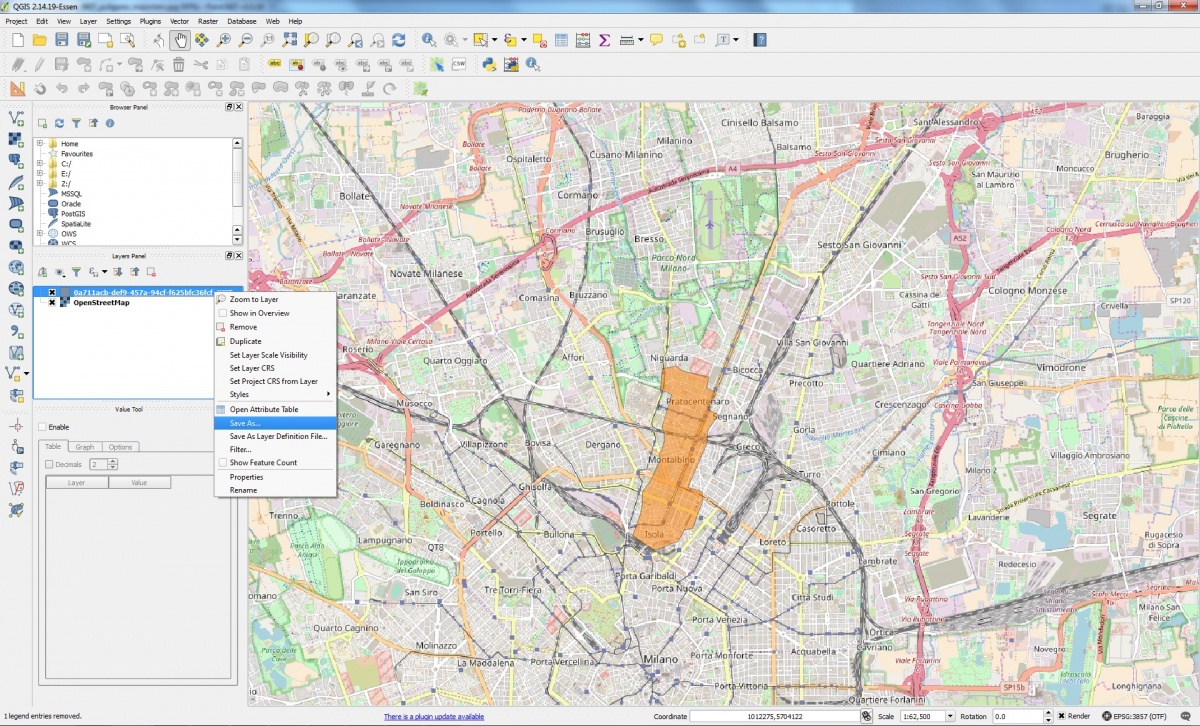Choose Duplicate in context menu
This screenshot has width=1200, height=726.
click(274, 341)
